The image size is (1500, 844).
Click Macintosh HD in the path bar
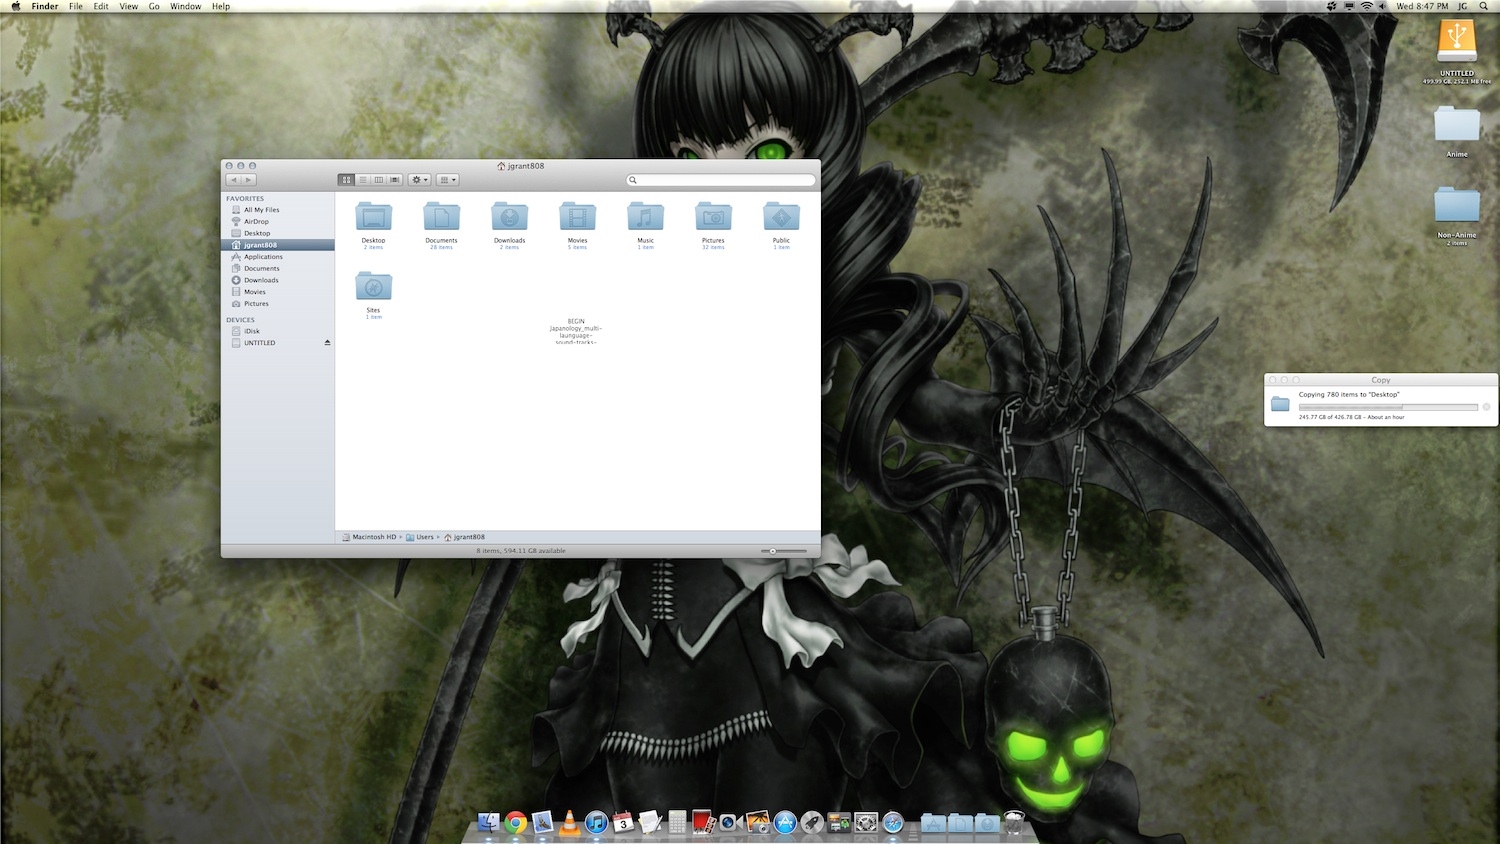369,537
